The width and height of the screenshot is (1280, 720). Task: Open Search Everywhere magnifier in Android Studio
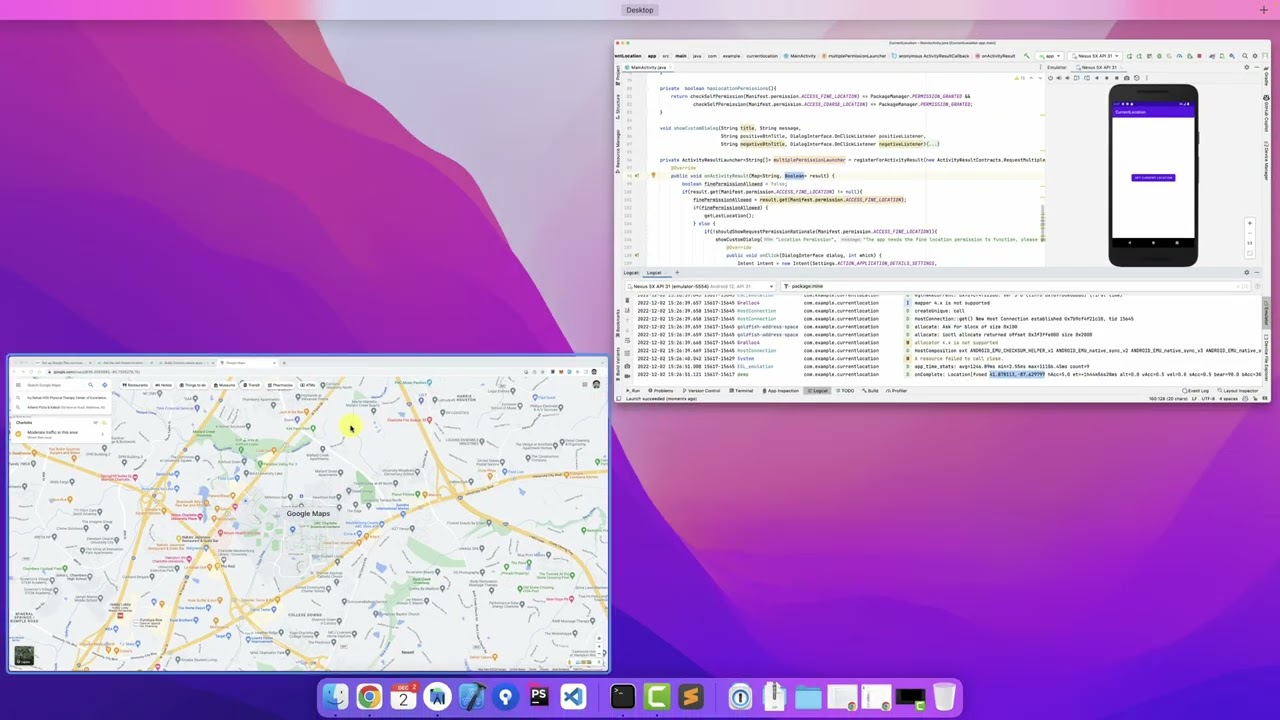pos(1247,56)
